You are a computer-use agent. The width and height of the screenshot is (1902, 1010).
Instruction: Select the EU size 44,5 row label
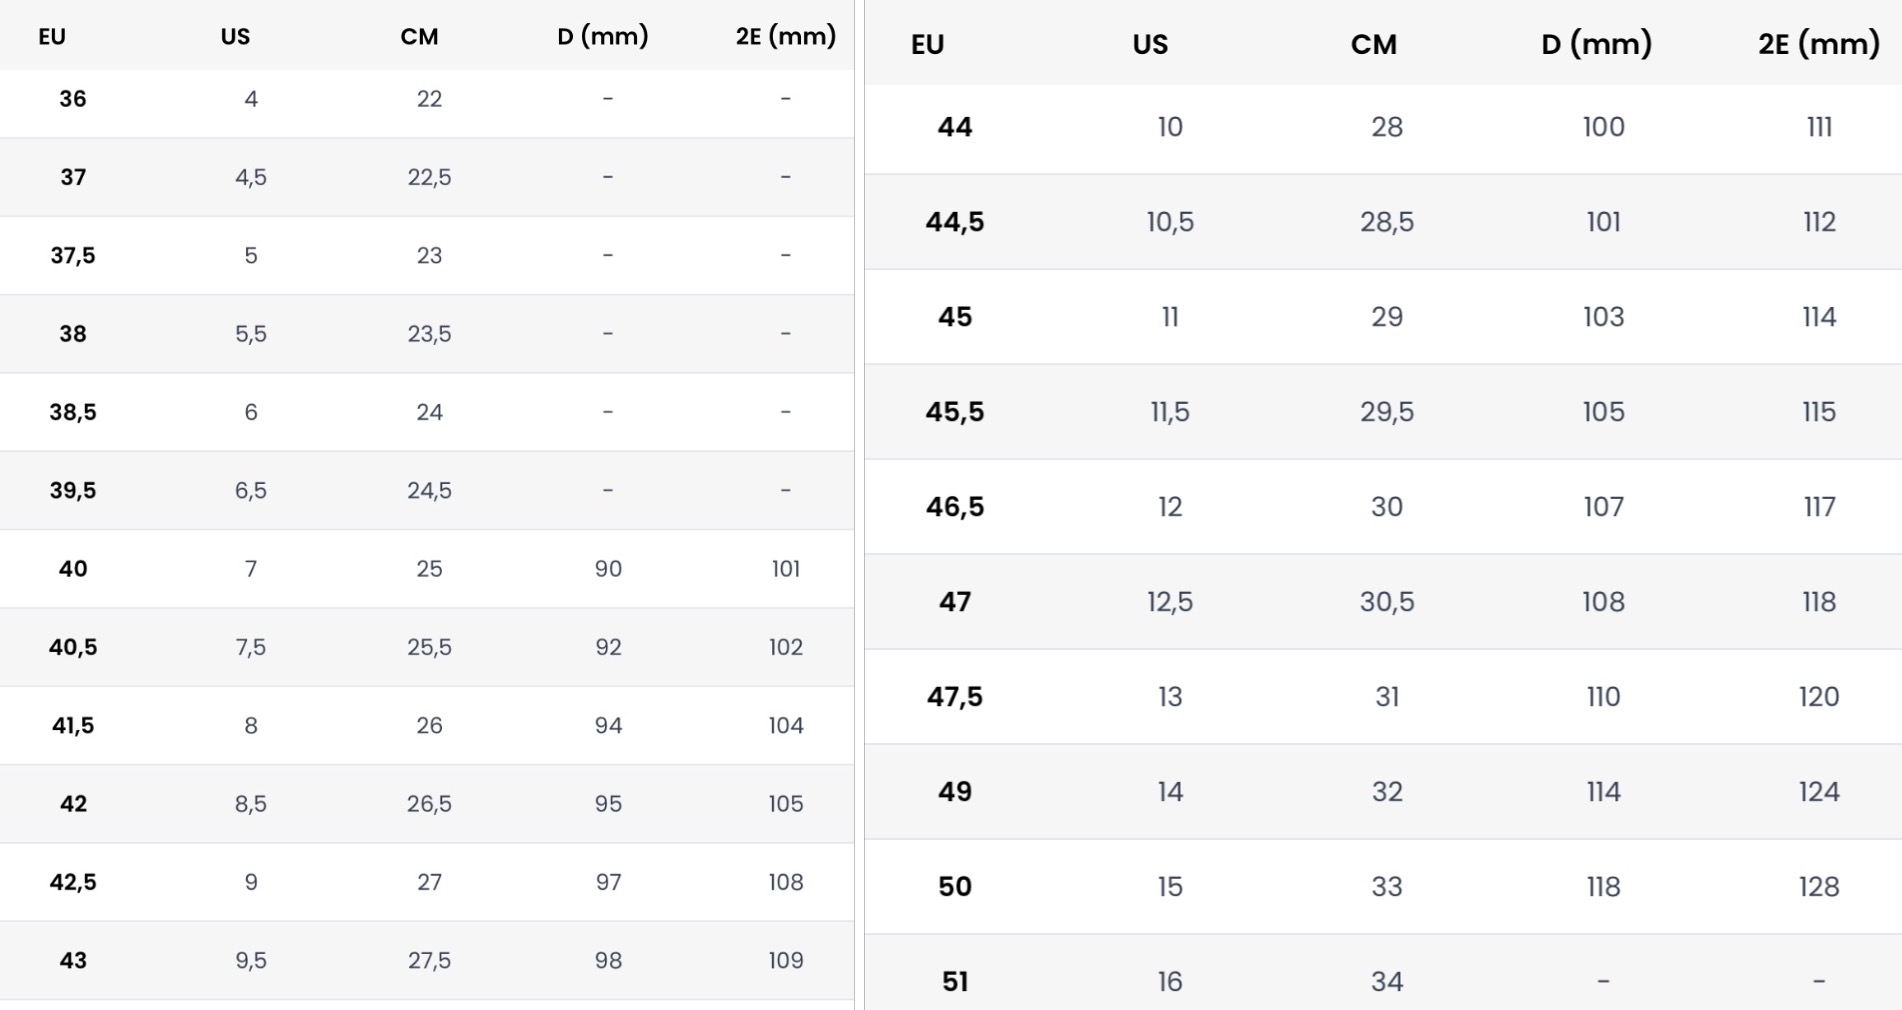pyautogui.click(x=955, y=222)
